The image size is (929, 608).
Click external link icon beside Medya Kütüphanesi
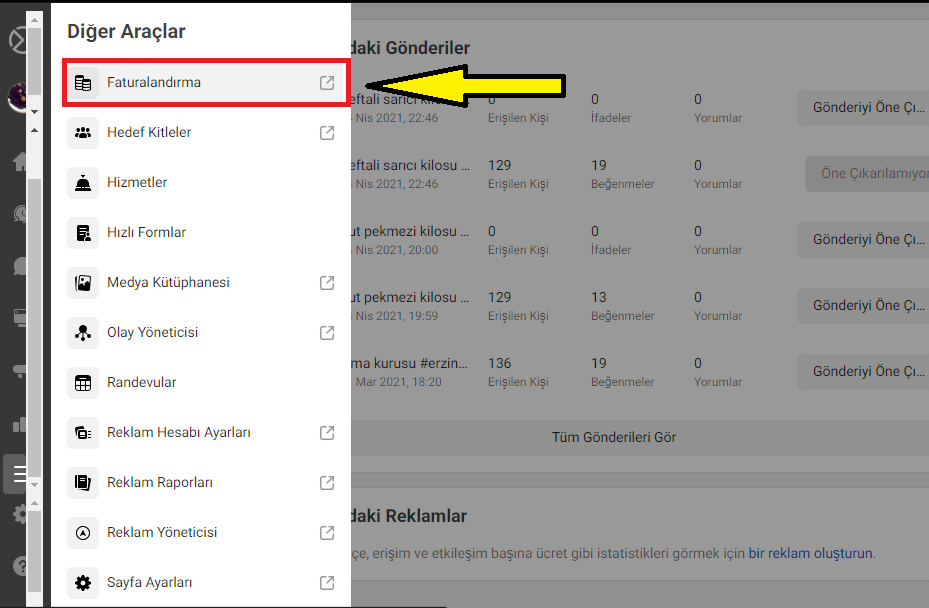[327, 283]
